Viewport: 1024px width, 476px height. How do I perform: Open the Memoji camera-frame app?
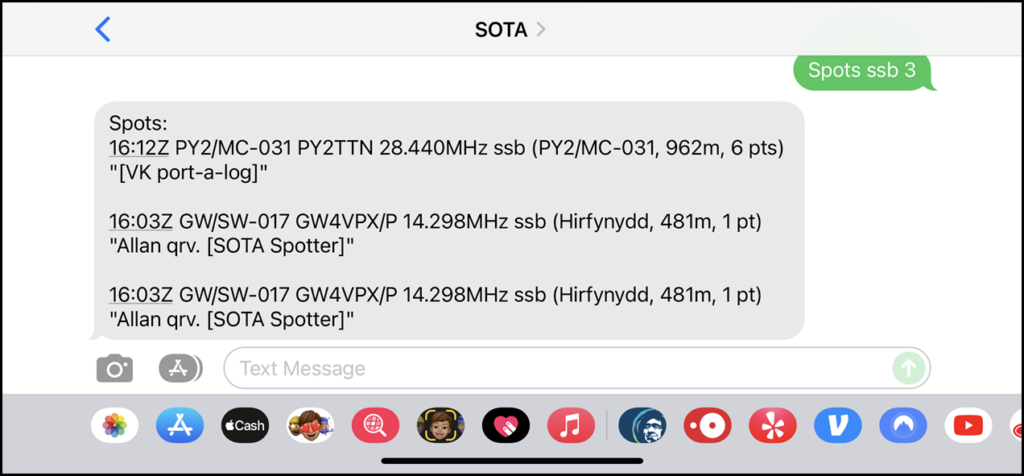[x=441, y=426]
